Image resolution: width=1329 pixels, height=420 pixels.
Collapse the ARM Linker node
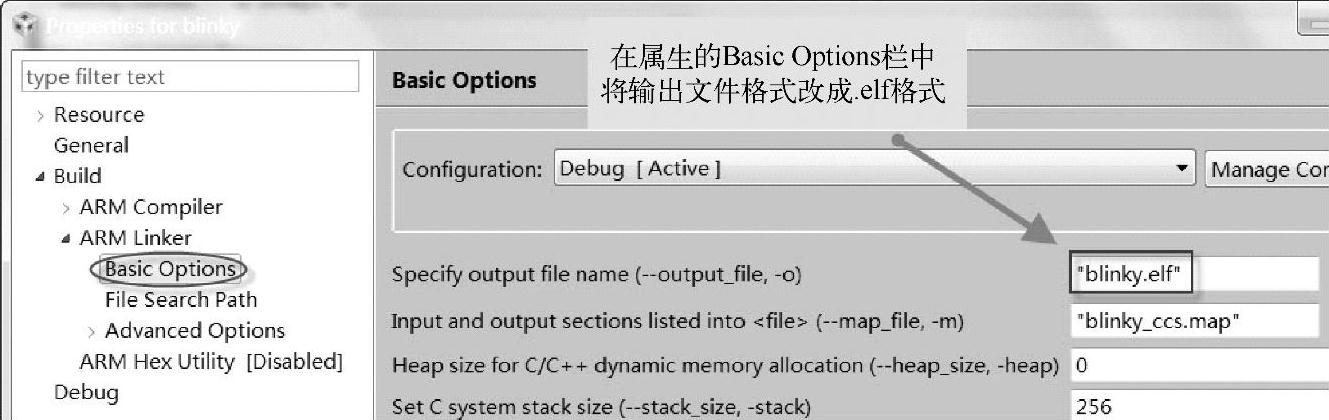click(x=66, y=239)
